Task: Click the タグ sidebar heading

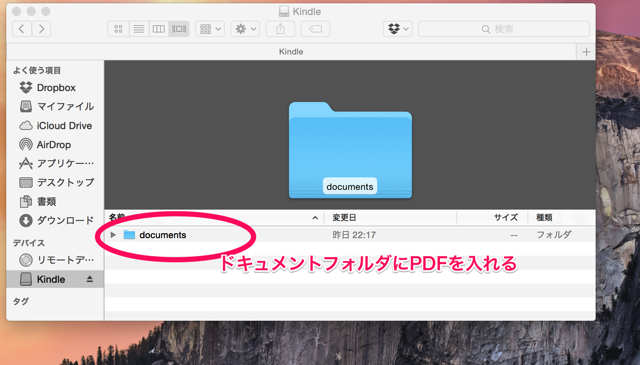Action: (21, 301)
